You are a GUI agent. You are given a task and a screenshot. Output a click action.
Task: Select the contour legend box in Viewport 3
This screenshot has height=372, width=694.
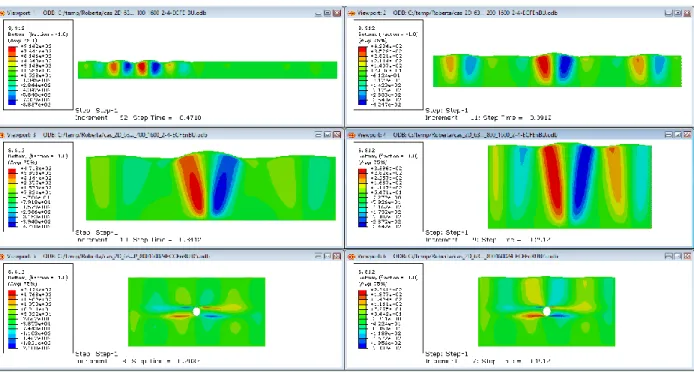click(38, 186)
